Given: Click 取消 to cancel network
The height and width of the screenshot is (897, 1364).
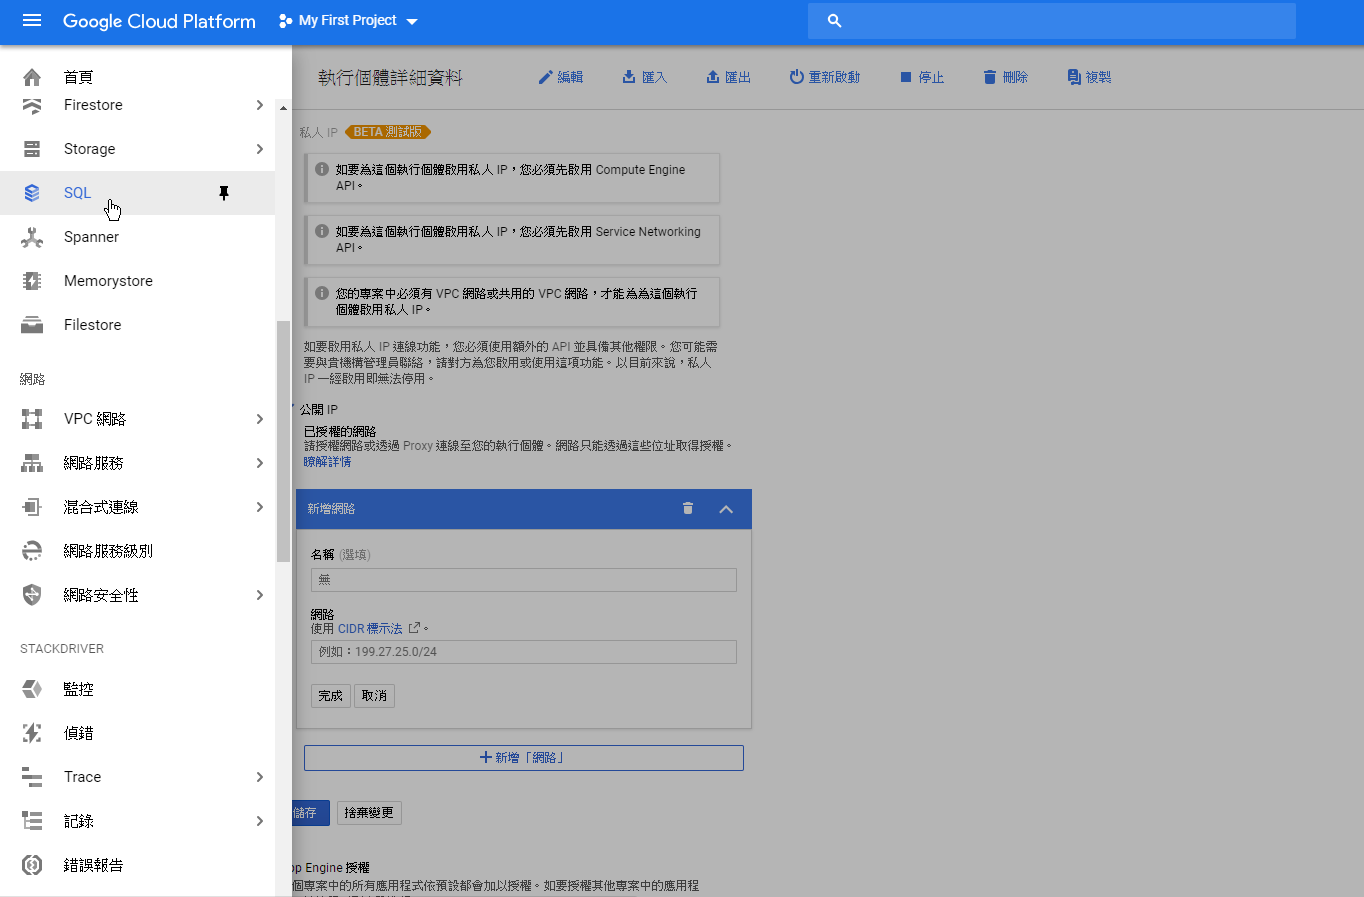Looking at the screenshot, I should click(374, 696).
